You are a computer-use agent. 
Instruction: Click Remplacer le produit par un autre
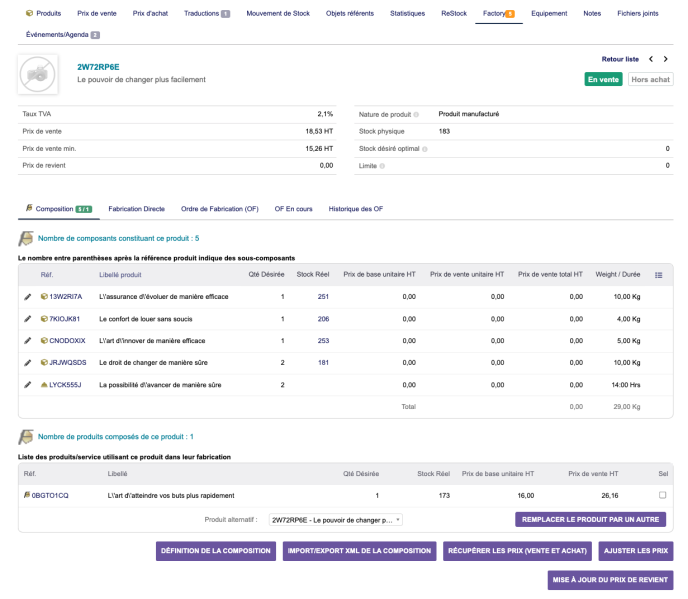591,520
